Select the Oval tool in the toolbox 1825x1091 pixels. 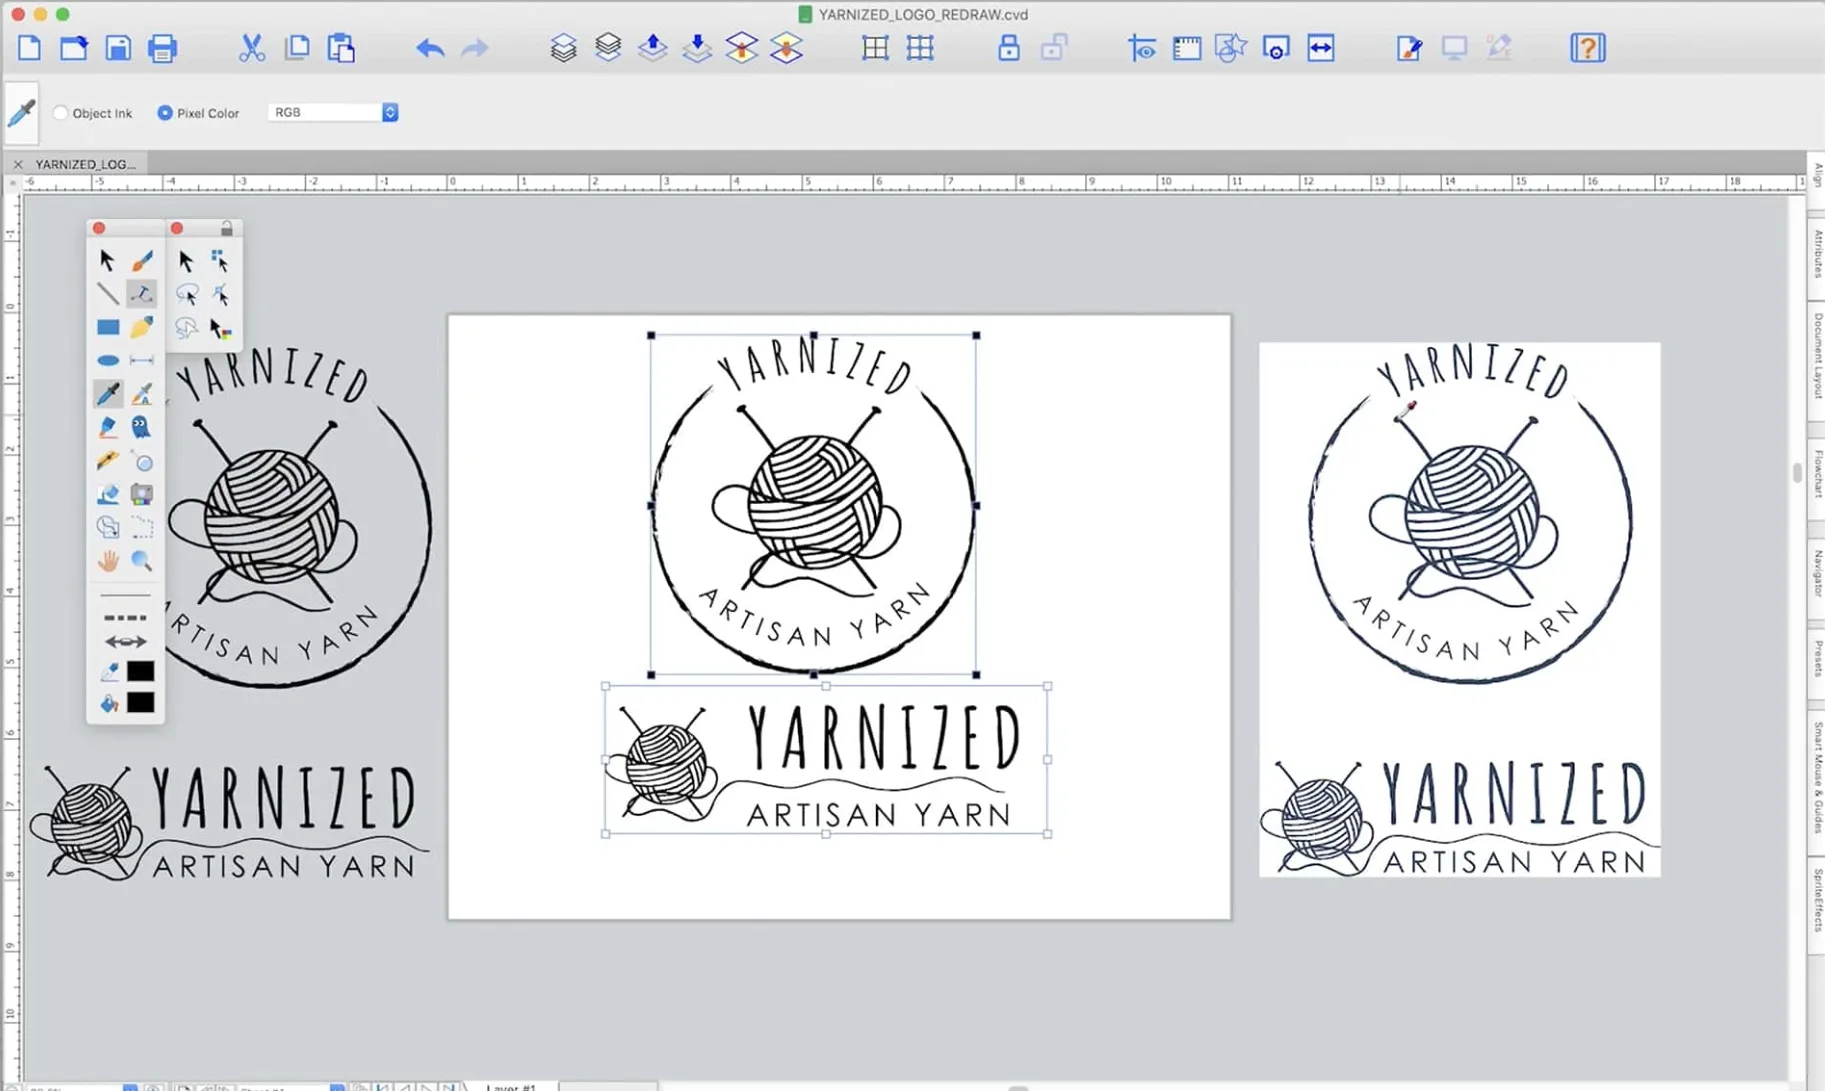point(108,360)
